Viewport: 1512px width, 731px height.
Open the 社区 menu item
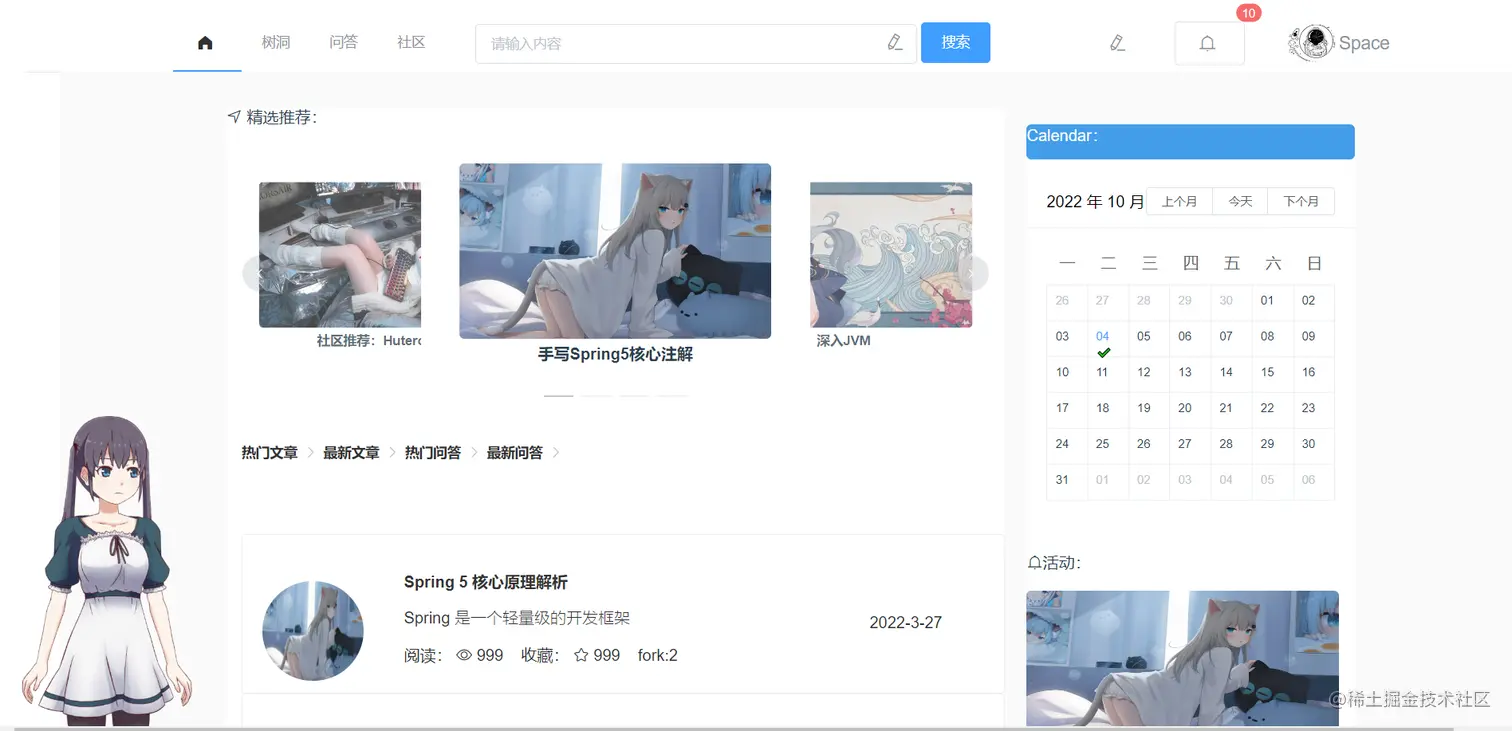pyautogui.click(x=410, y=42)
